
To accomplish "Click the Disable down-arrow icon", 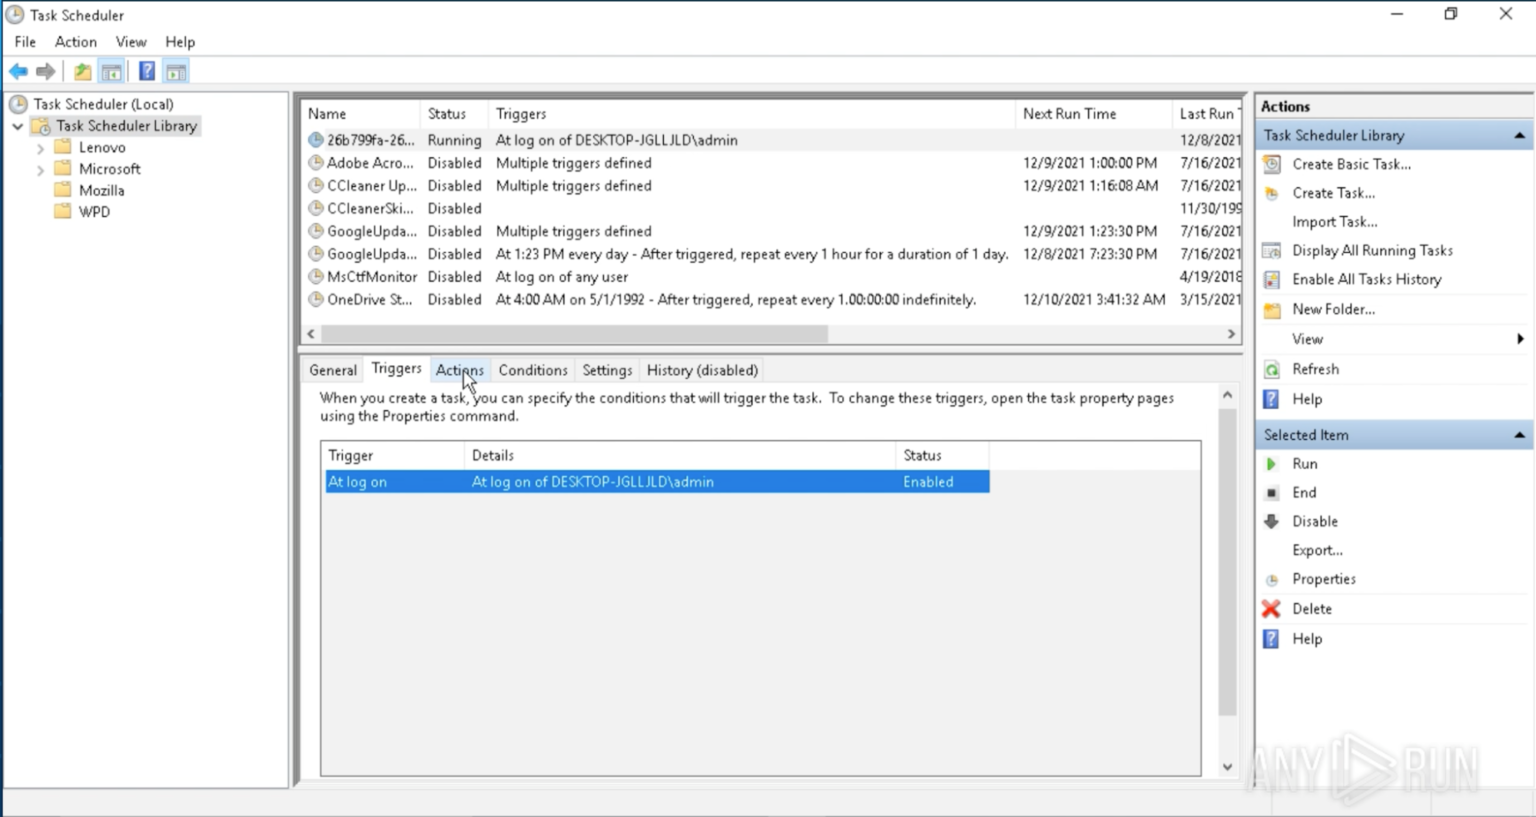I will coord(1272,521).
